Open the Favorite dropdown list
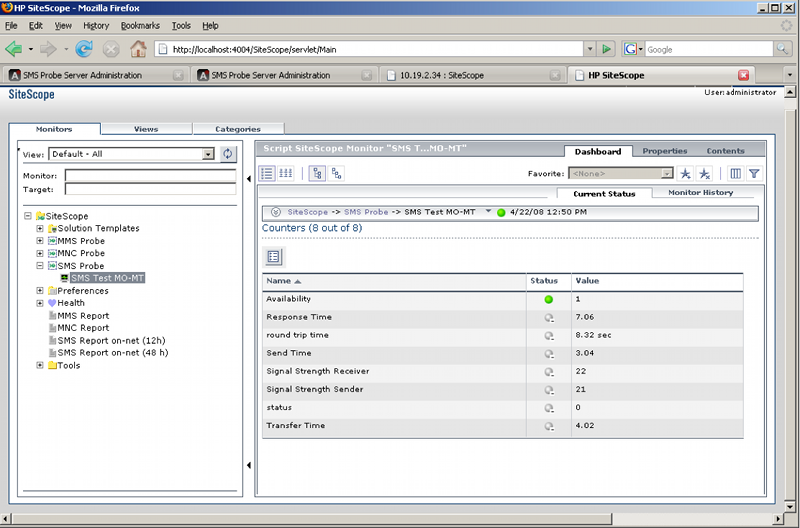The width and height of the screenshot is (800, 528). pos(667,173)
